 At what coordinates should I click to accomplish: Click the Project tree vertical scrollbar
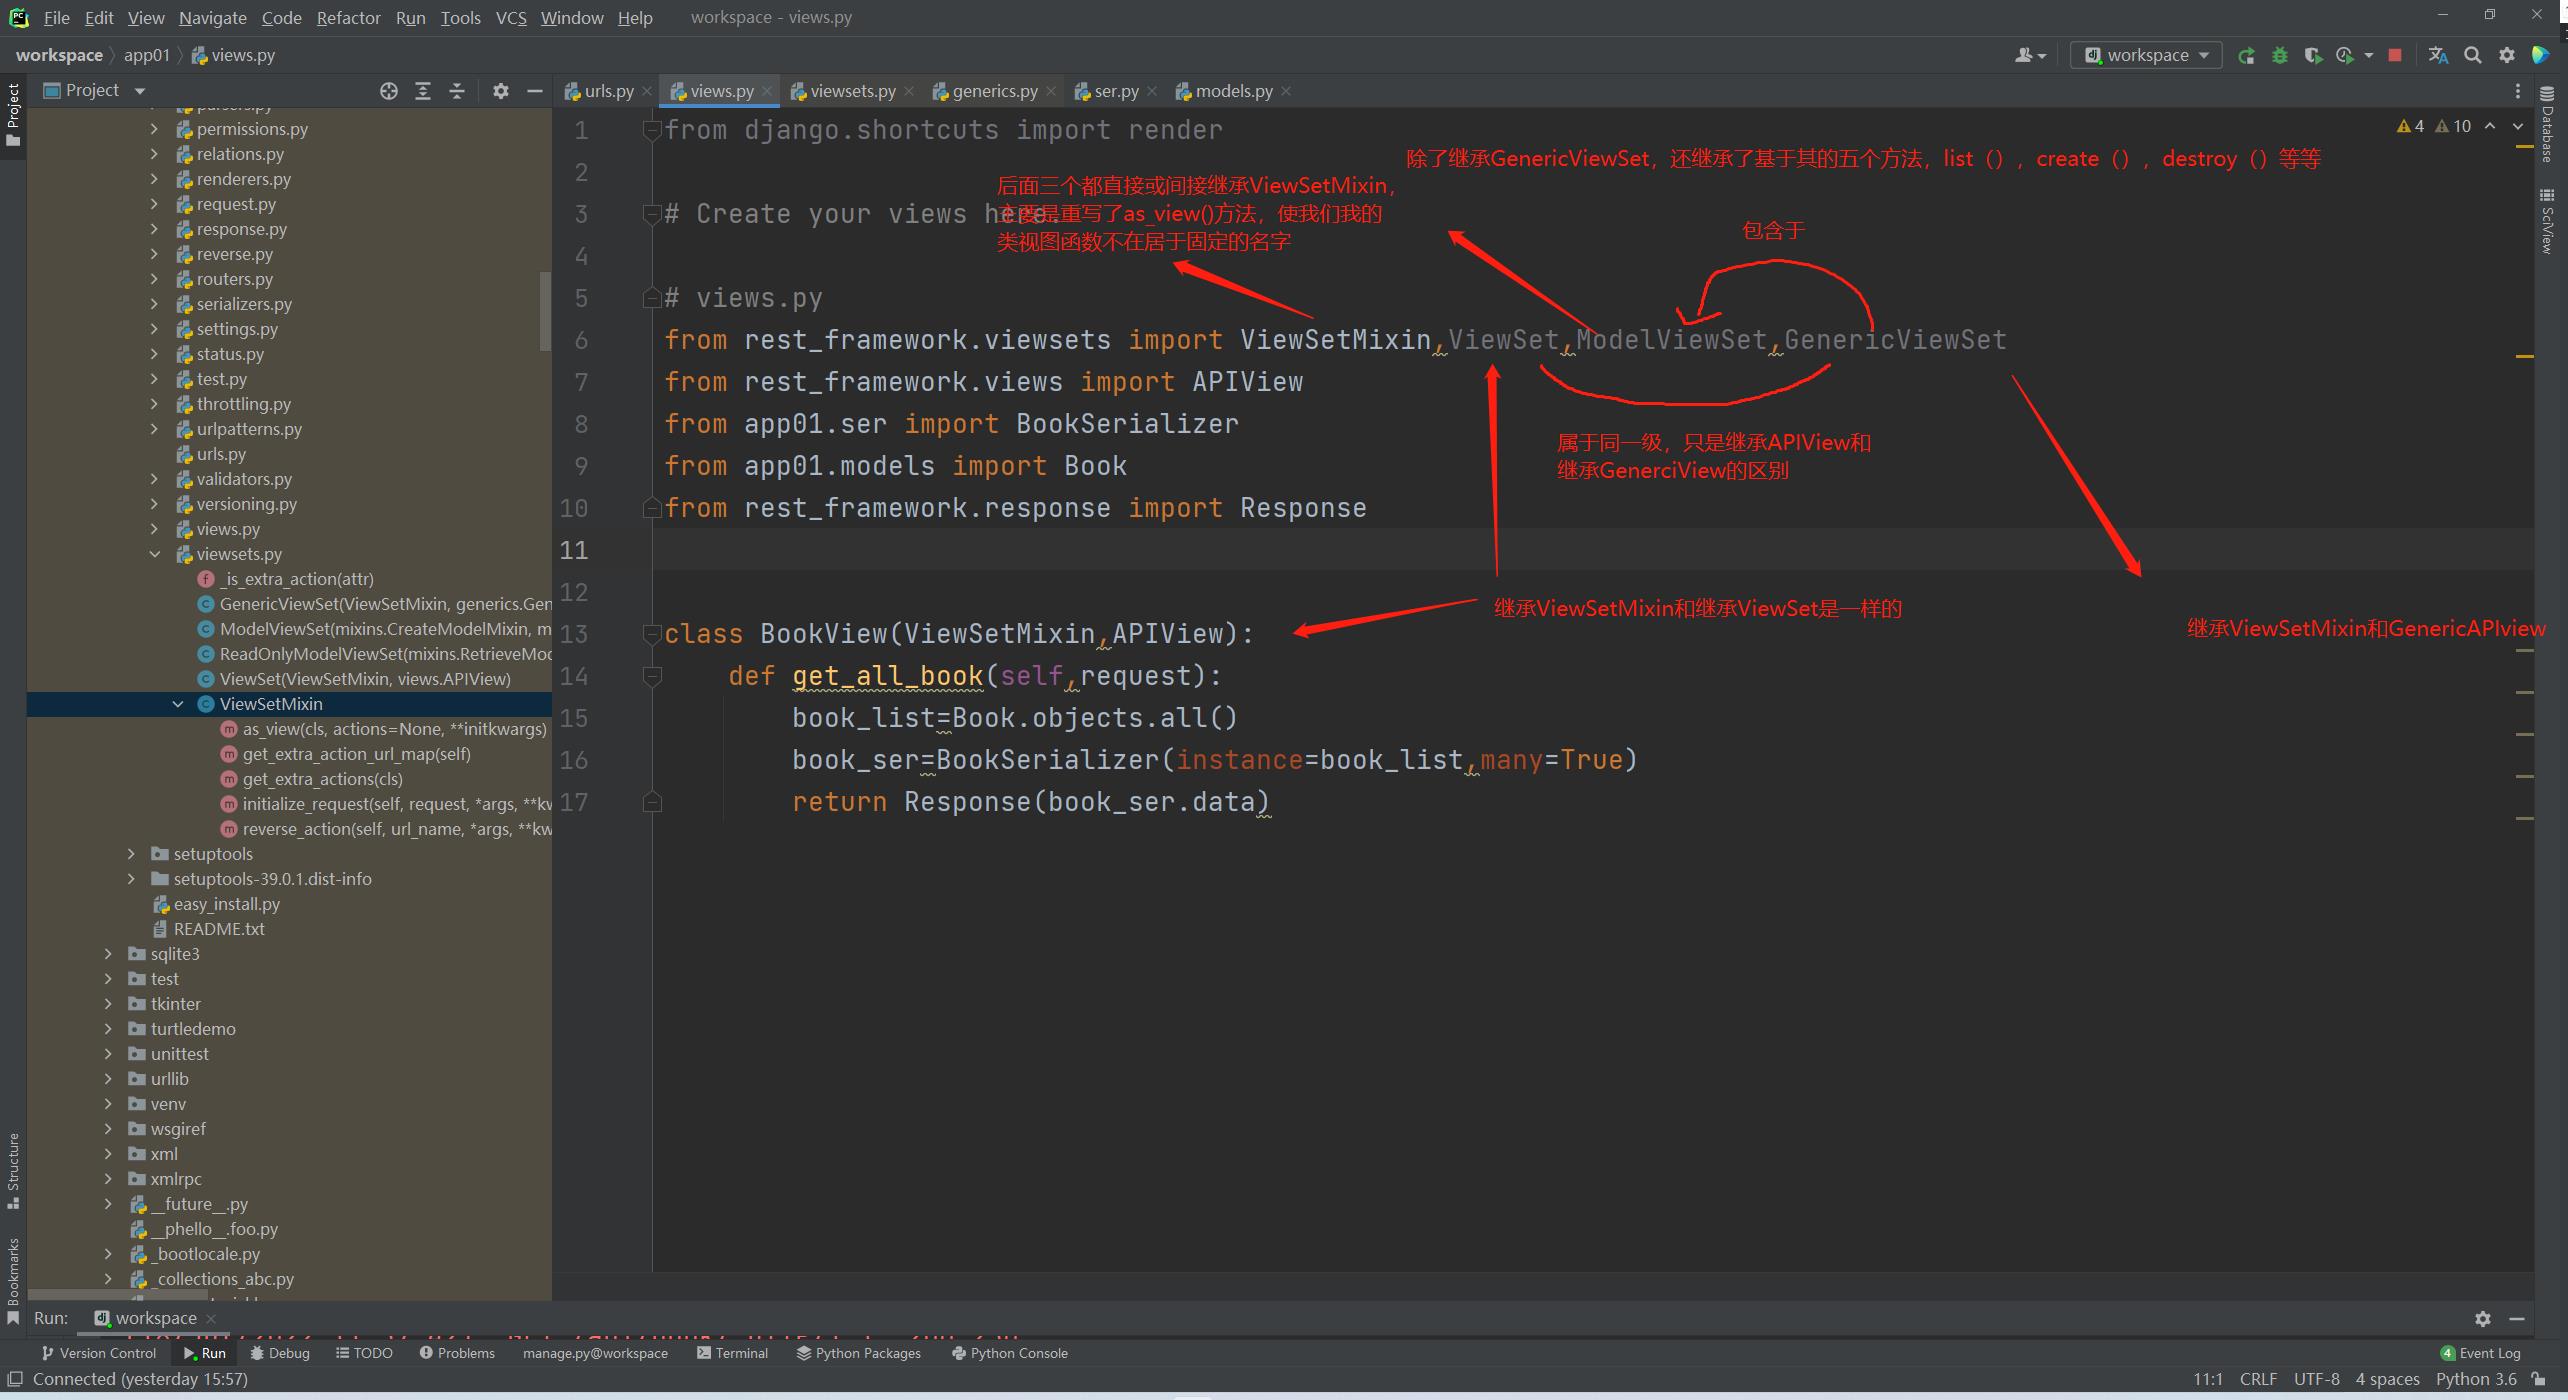pyautogui.click(x=545, y=310)
